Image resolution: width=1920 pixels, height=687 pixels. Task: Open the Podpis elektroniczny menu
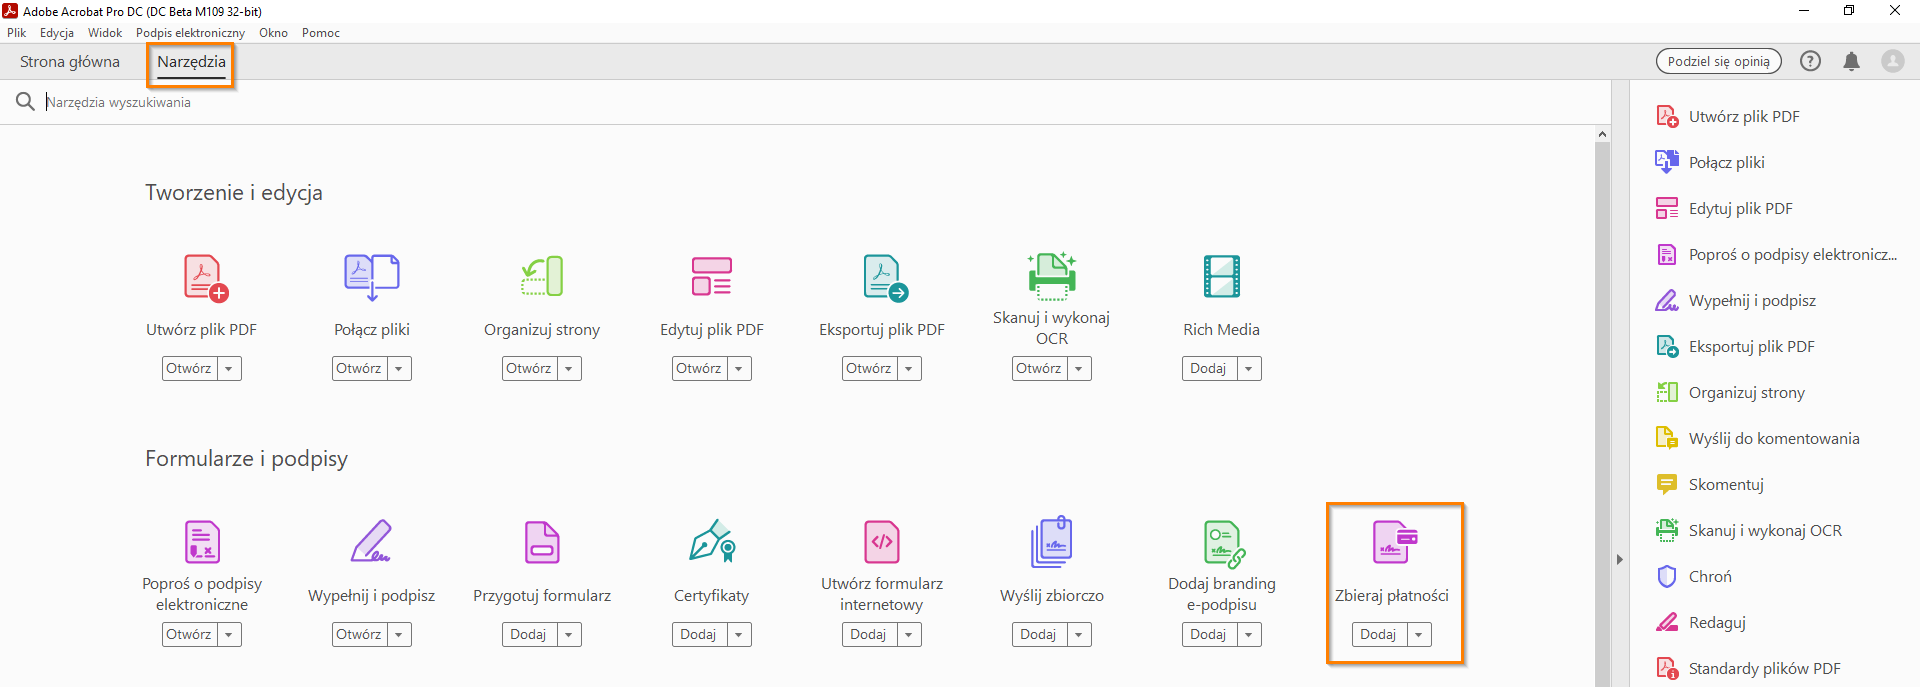click(x=190, y=33)
